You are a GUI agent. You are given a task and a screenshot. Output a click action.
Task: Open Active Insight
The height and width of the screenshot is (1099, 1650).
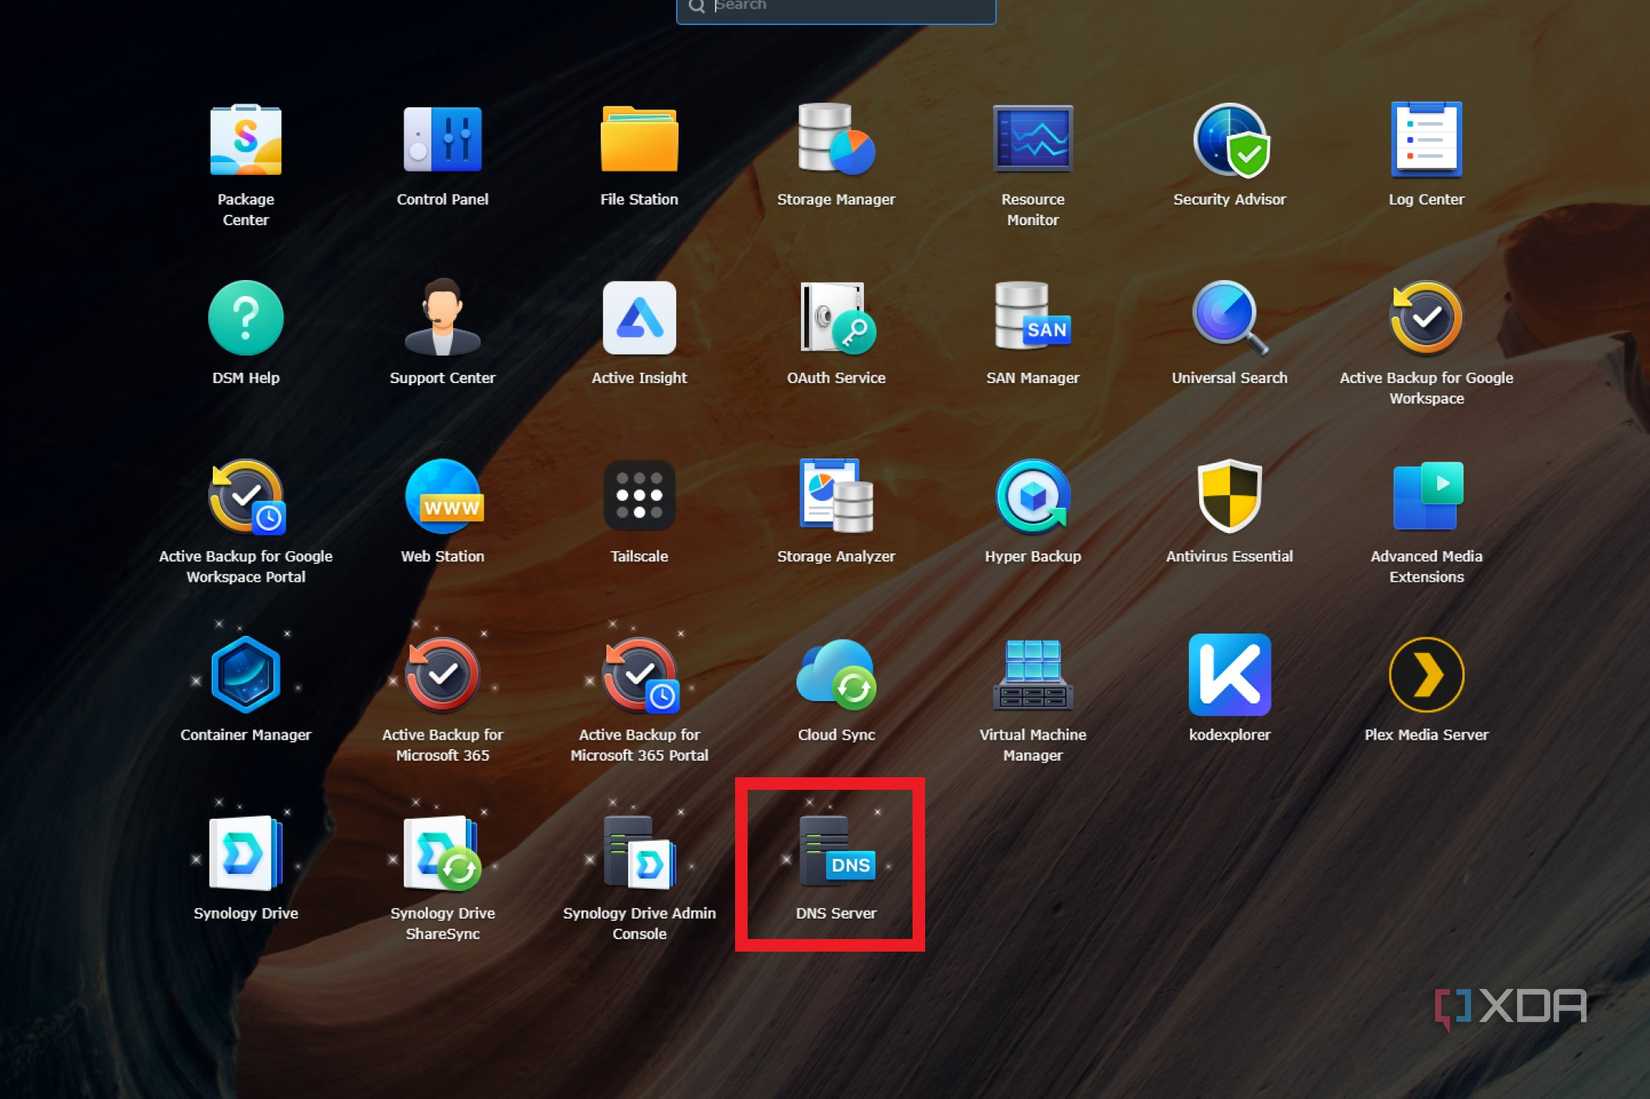[639, 319]
